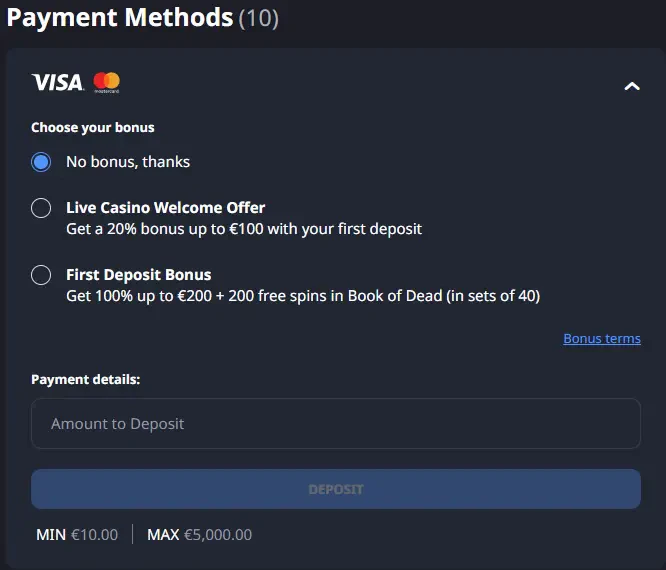Click the 200 free spins Book of Dead description
Viewport: 666px width, 570px height.
303,296
